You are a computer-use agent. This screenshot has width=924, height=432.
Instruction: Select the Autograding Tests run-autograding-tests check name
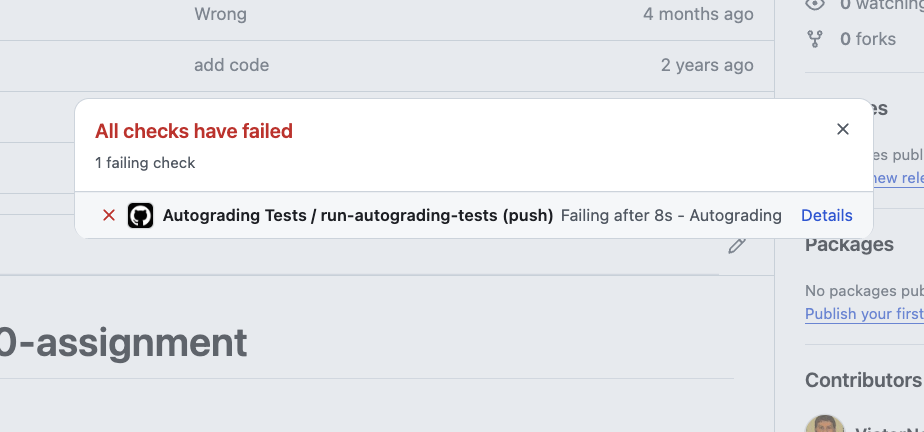pyautogui.click(x=357, y=215)
